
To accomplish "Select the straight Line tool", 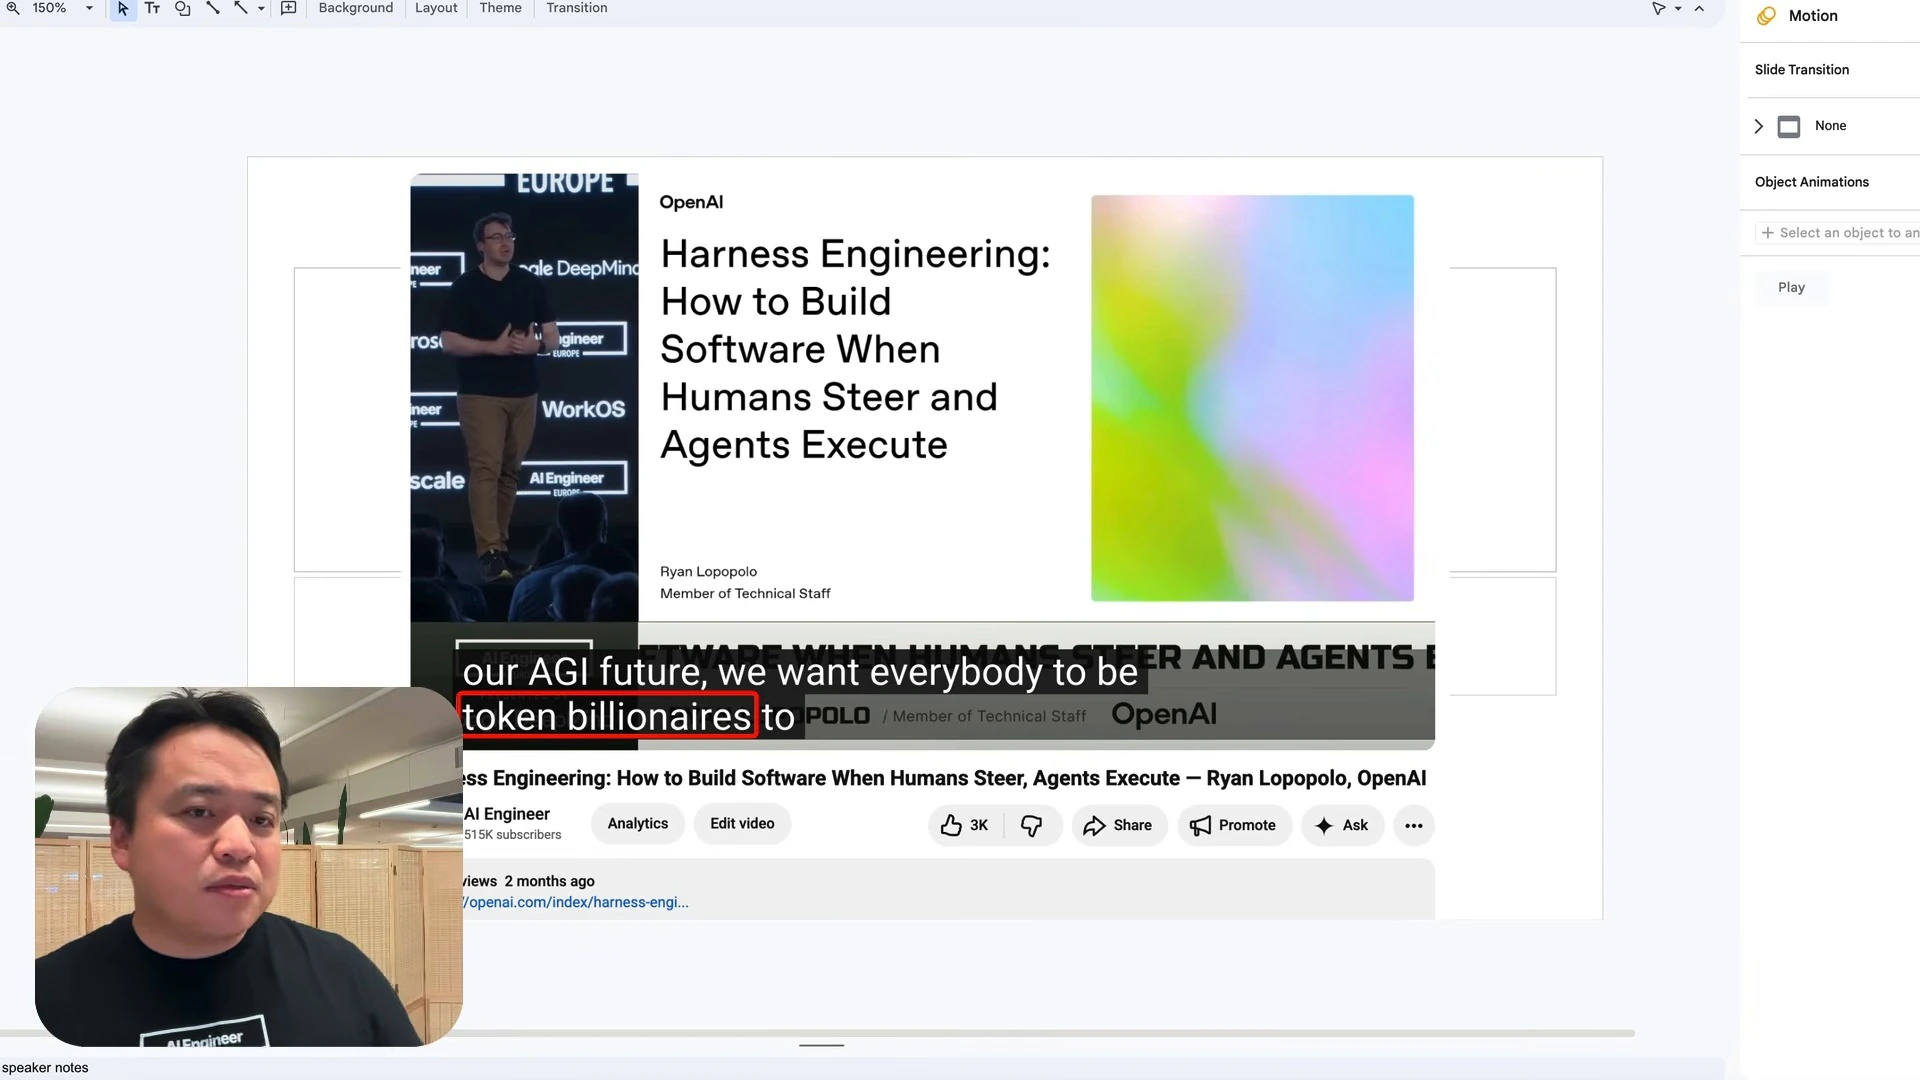I will 212,8.
